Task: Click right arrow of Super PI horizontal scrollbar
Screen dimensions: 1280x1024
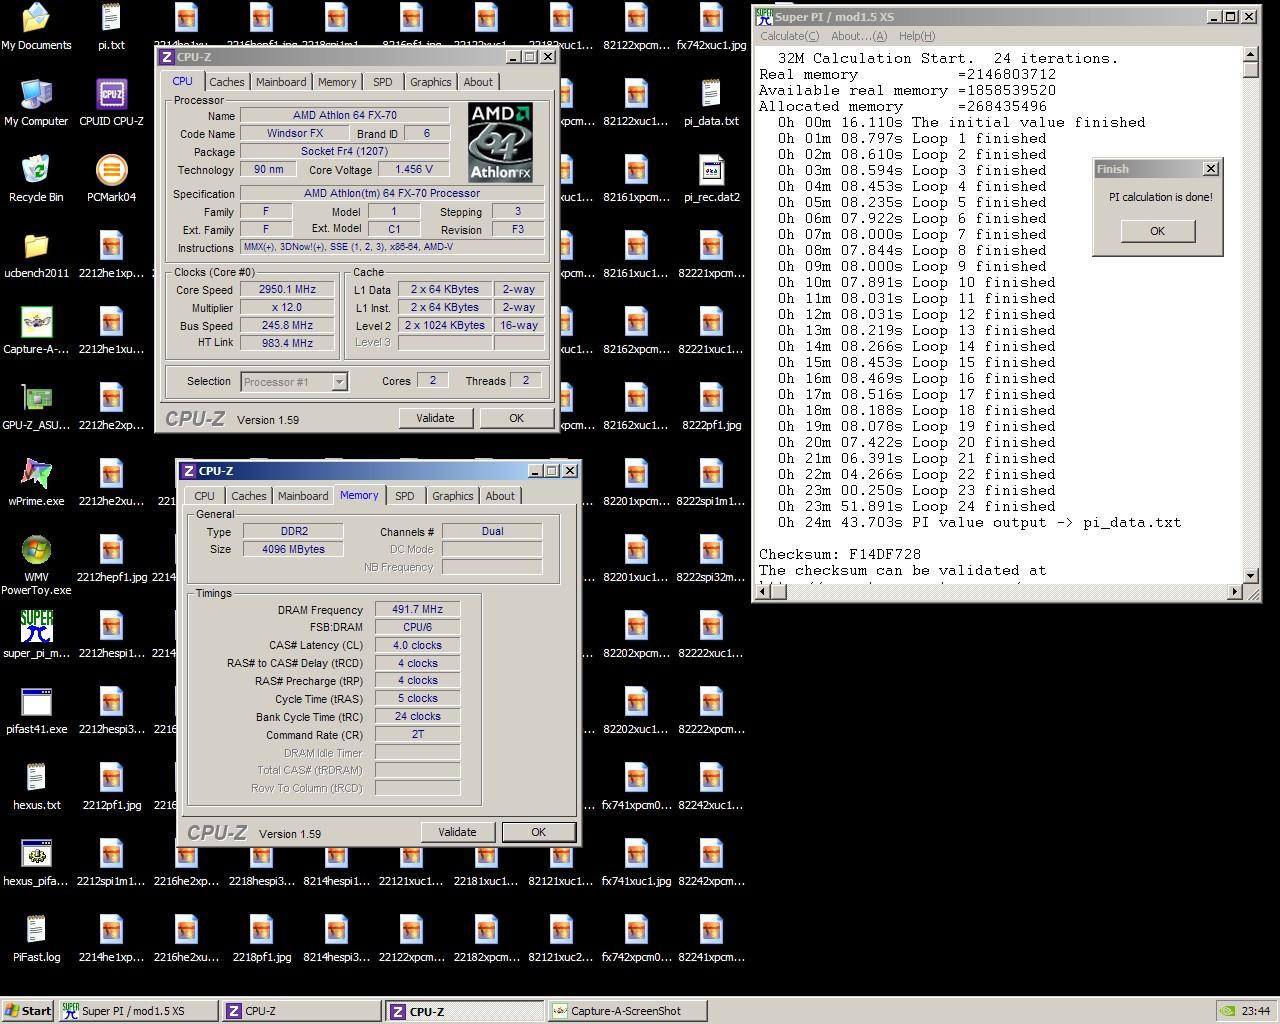Action: pyautogui.click(x=1233, y=592)
